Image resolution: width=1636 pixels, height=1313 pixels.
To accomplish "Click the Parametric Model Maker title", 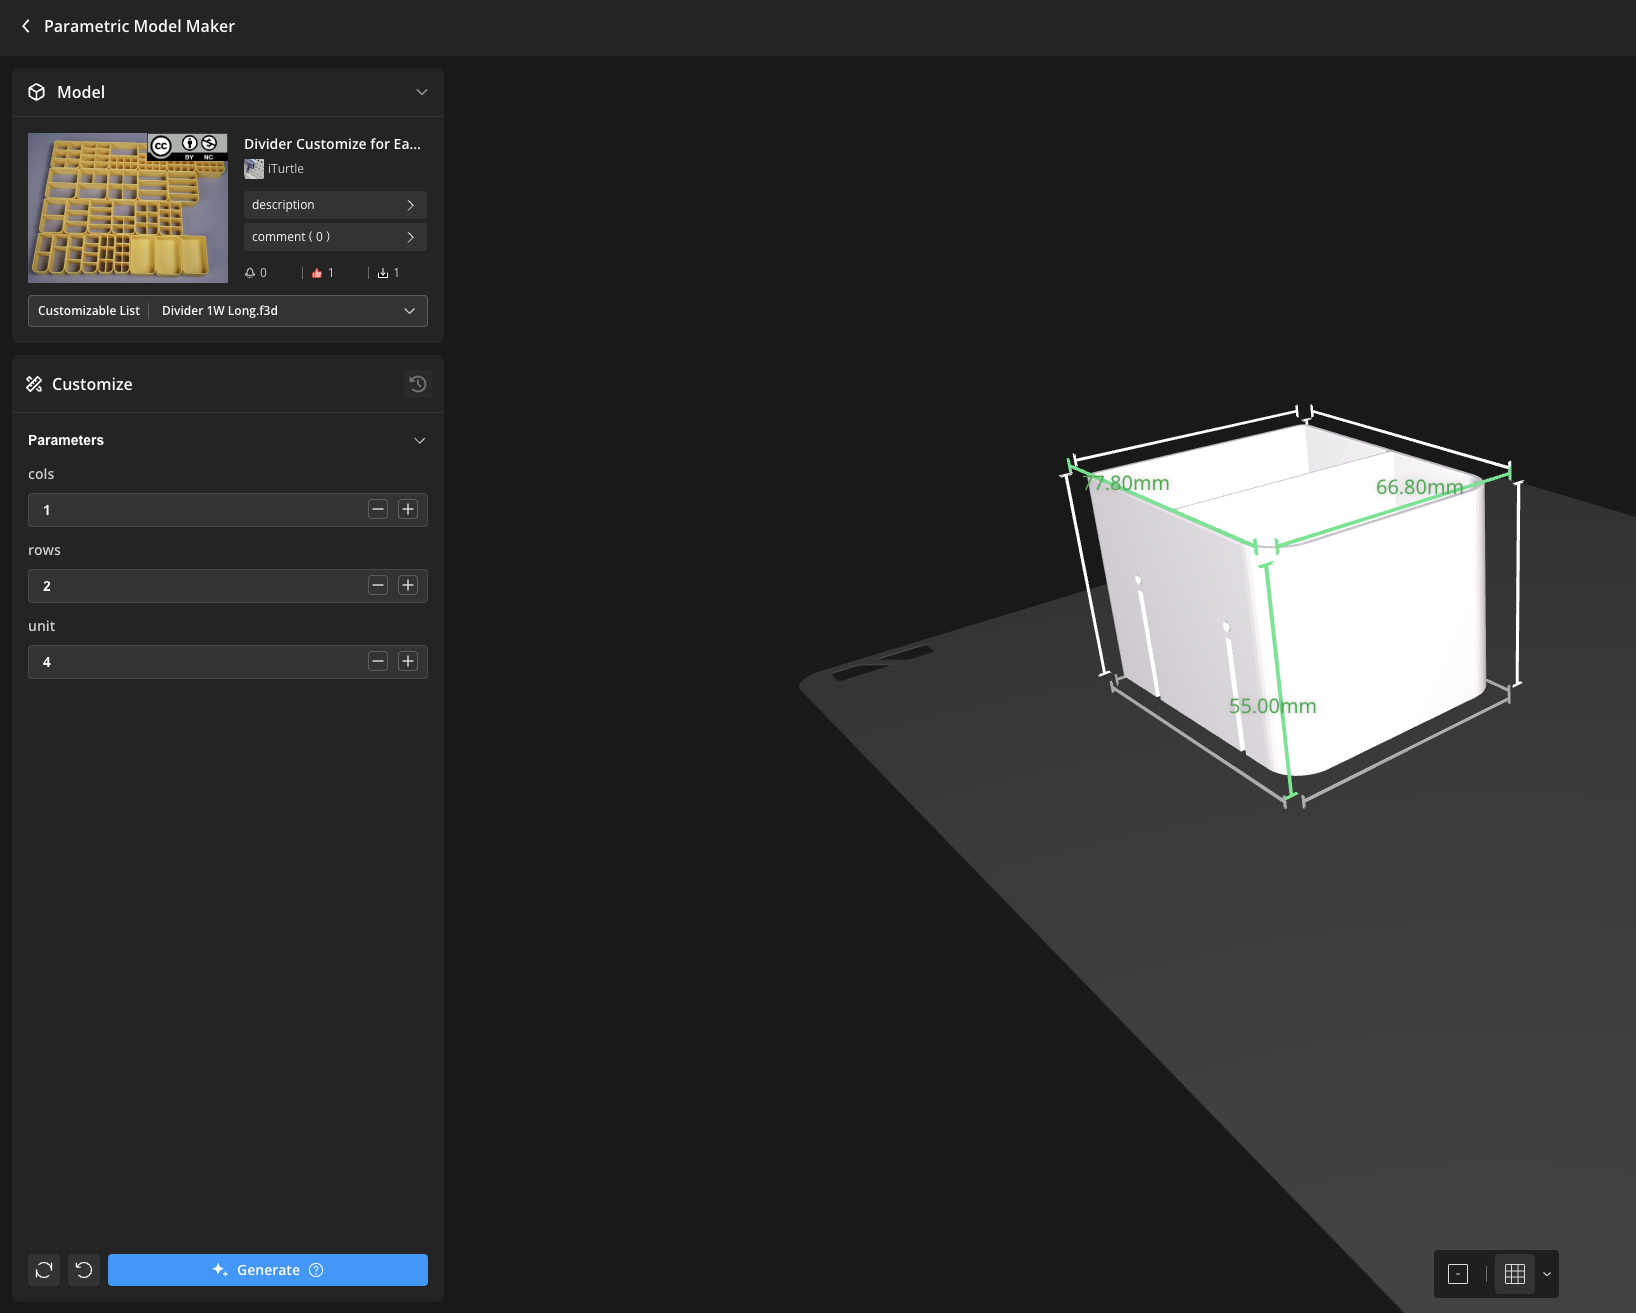I will click(139, 26).
